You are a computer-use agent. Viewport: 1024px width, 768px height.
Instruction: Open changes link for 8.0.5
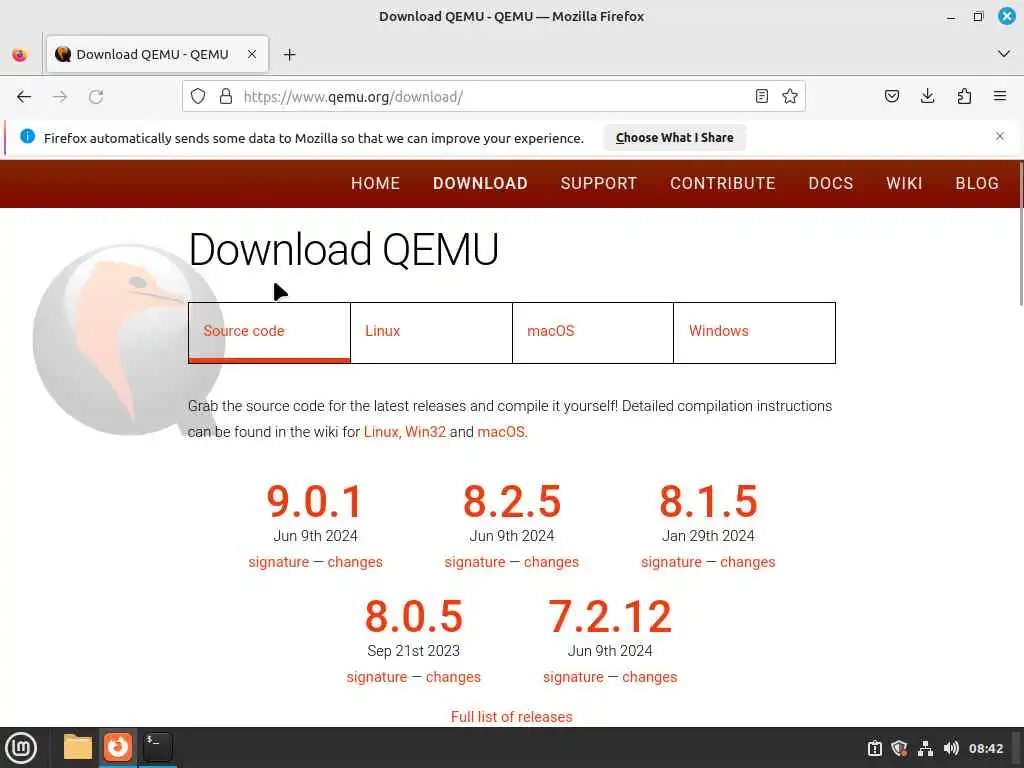(453, 677)
